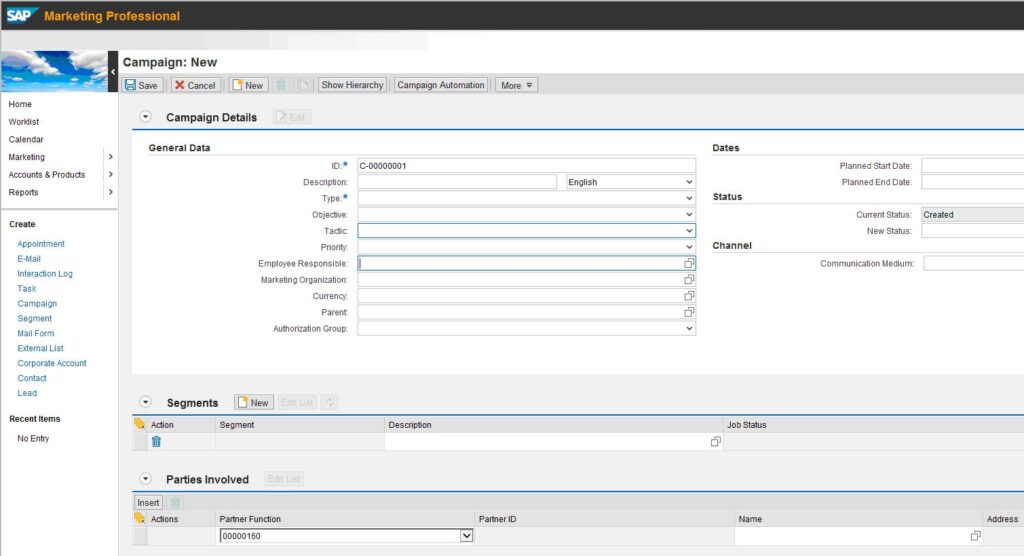The image size is (1024, 556).
Task: Open value help for Employee Responsible
Action: pos(689,263)
